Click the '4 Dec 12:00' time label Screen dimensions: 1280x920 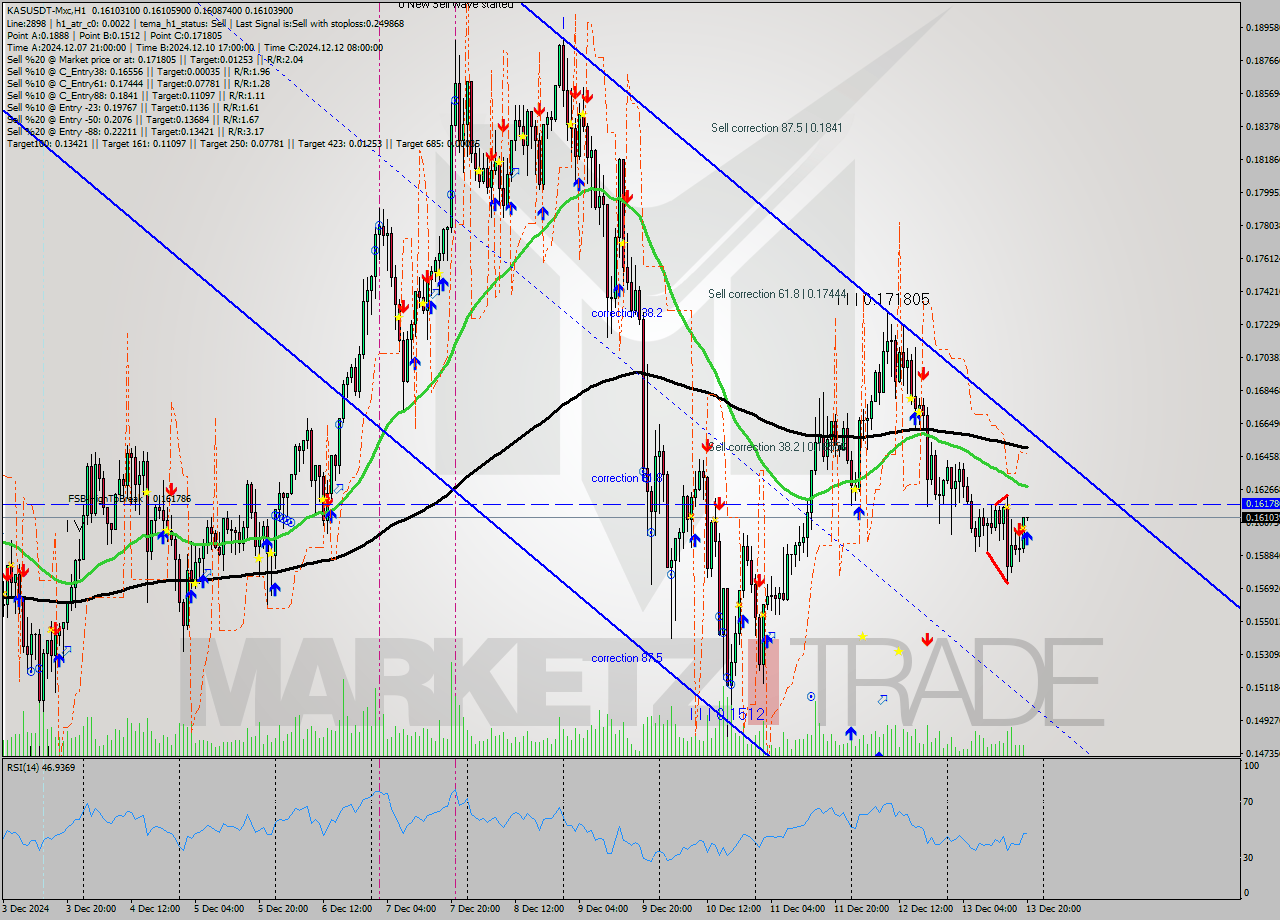coord(155,908)
